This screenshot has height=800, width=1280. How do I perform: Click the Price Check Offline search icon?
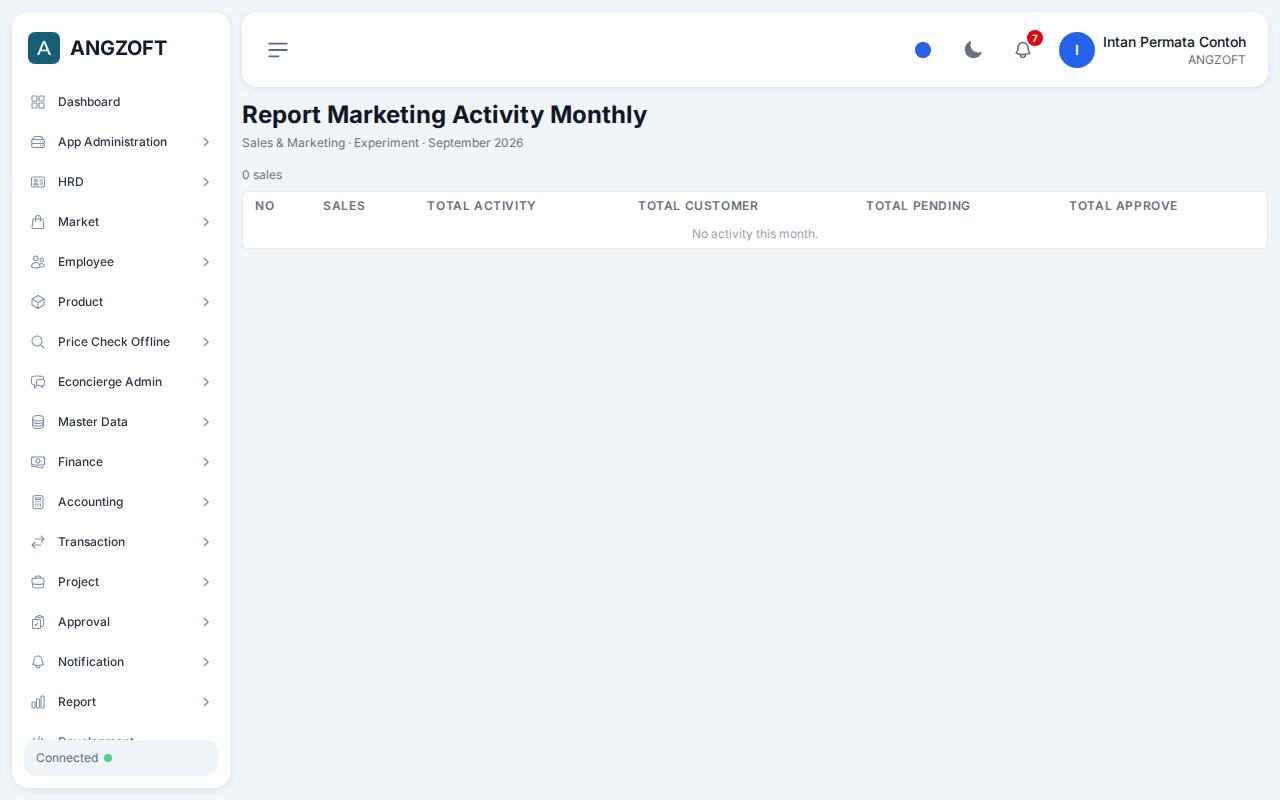pos(38,342)
